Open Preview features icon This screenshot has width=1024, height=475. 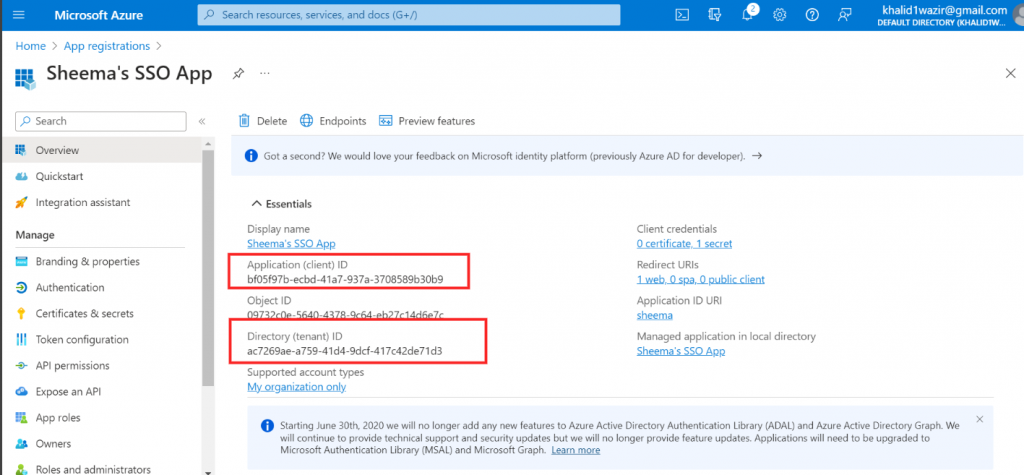click(385, 121)
